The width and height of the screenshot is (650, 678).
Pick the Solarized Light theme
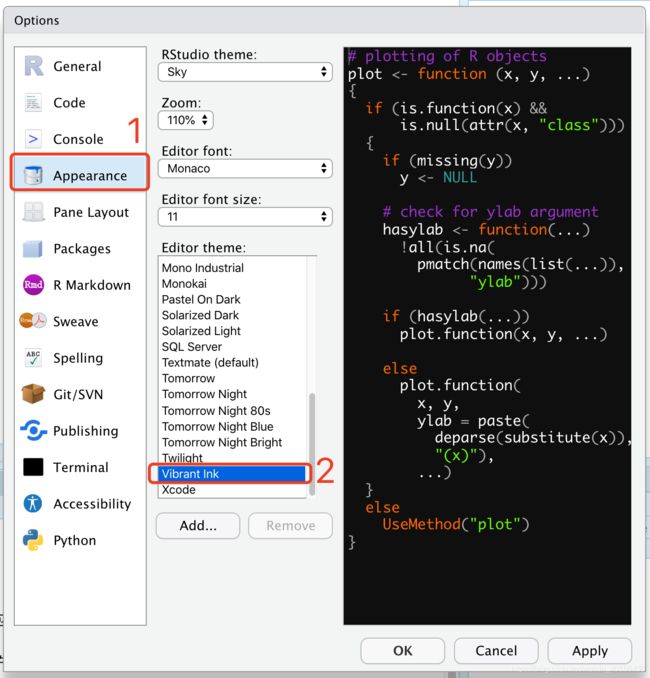click(233, 331)
